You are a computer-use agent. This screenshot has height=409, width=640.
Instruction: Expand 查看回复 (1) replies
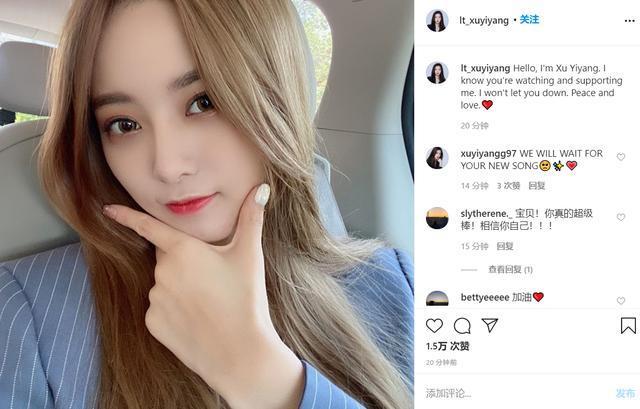(510, 269)
